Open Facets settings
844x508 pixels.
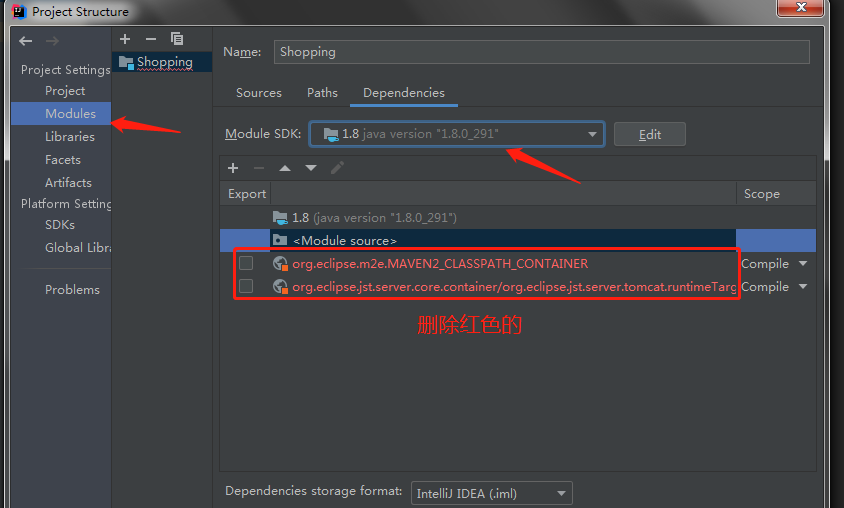point(63,160)
